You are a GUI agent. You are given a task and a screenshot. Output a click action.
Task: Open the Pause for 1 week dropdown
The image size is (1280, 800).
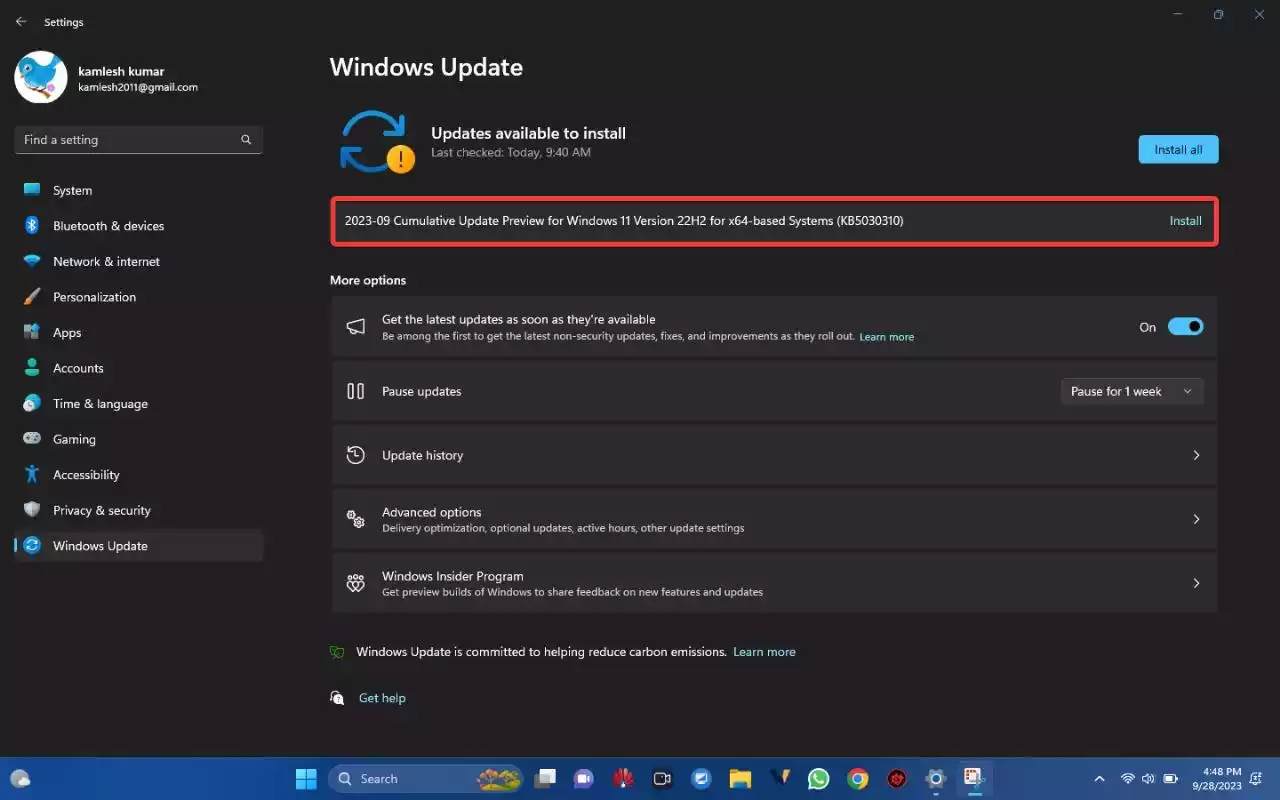point(1131,391)
